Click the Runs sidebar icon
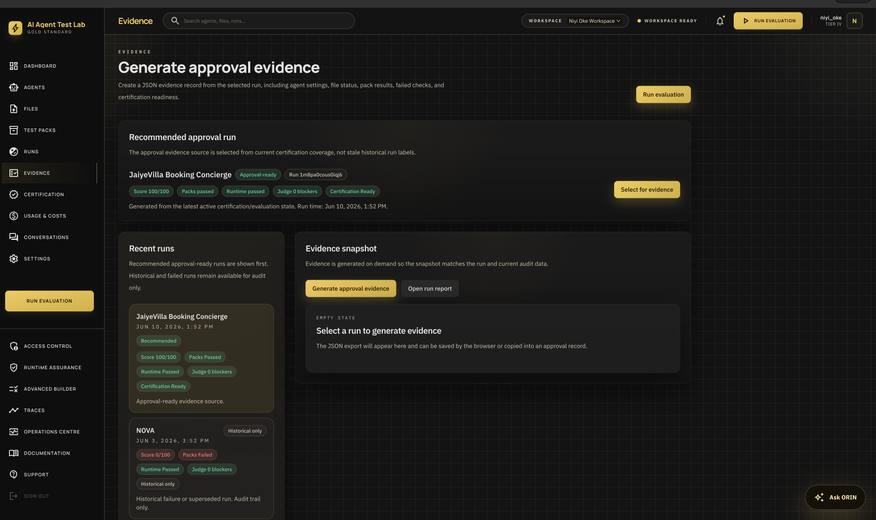The height and width of the screenshot is (520, 876). (x=13, y=151)
